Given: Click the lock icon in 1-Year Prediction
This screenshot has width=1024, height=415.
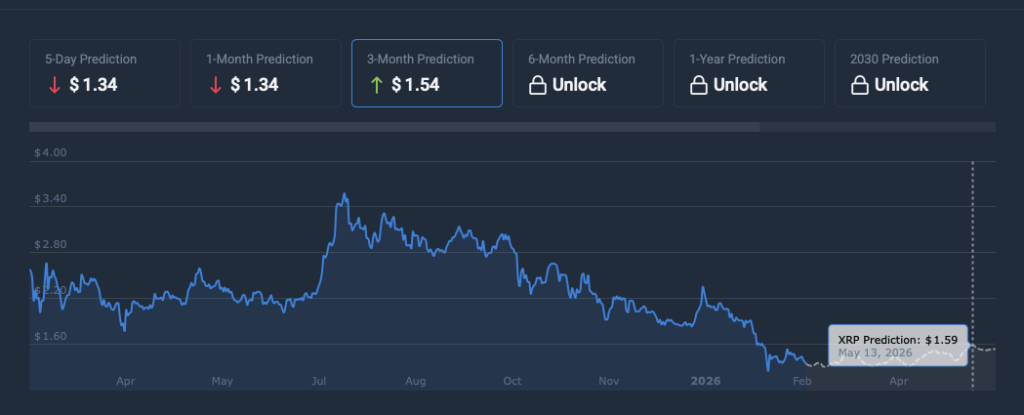Looking at the screenshot, I should (x=699, y=86).
